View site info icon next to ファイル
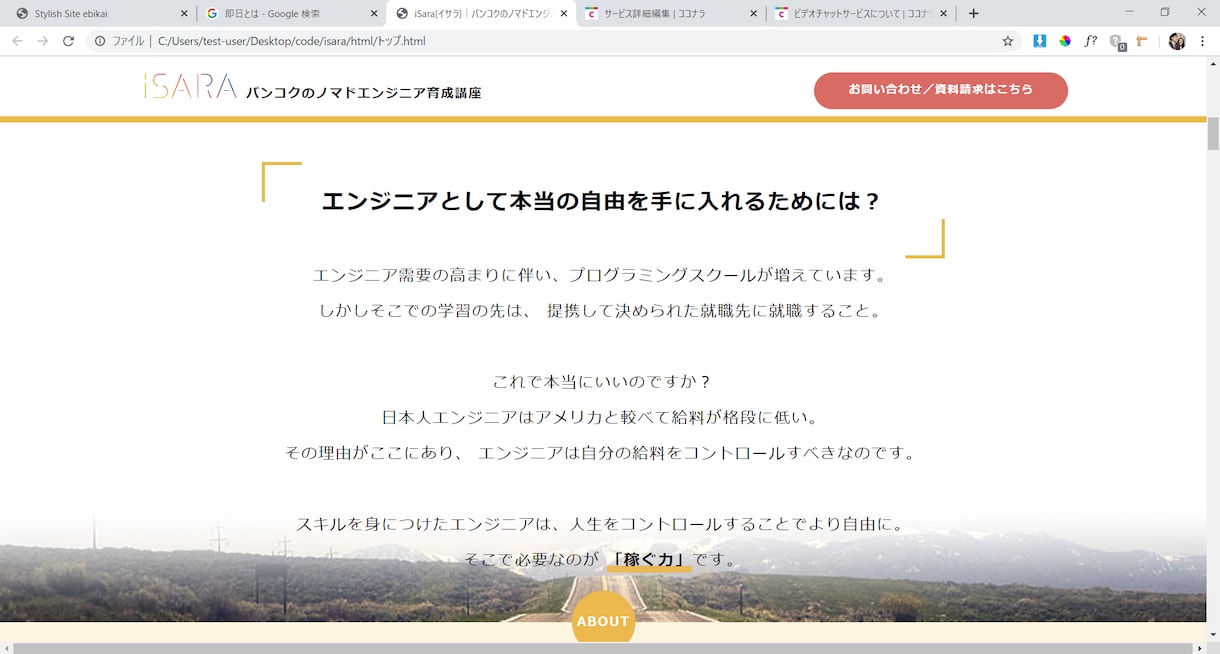Screen dimensions: 1220x654 (100, 41)
